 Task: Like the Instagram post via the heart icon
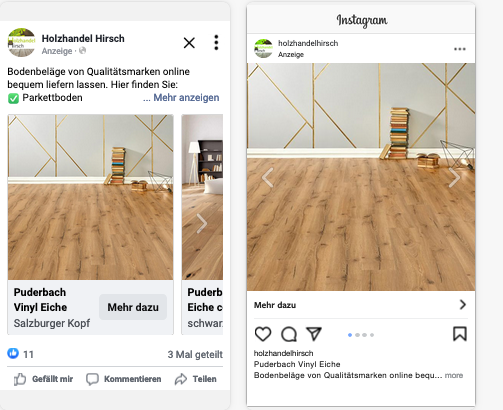click(263, 334)
